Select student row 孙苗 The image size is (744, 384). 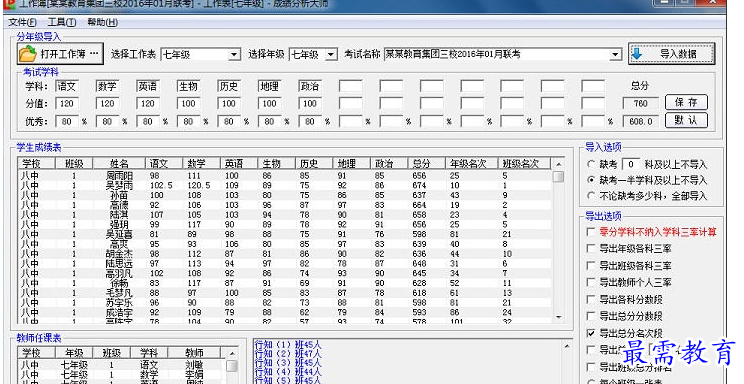click(285, 195)
